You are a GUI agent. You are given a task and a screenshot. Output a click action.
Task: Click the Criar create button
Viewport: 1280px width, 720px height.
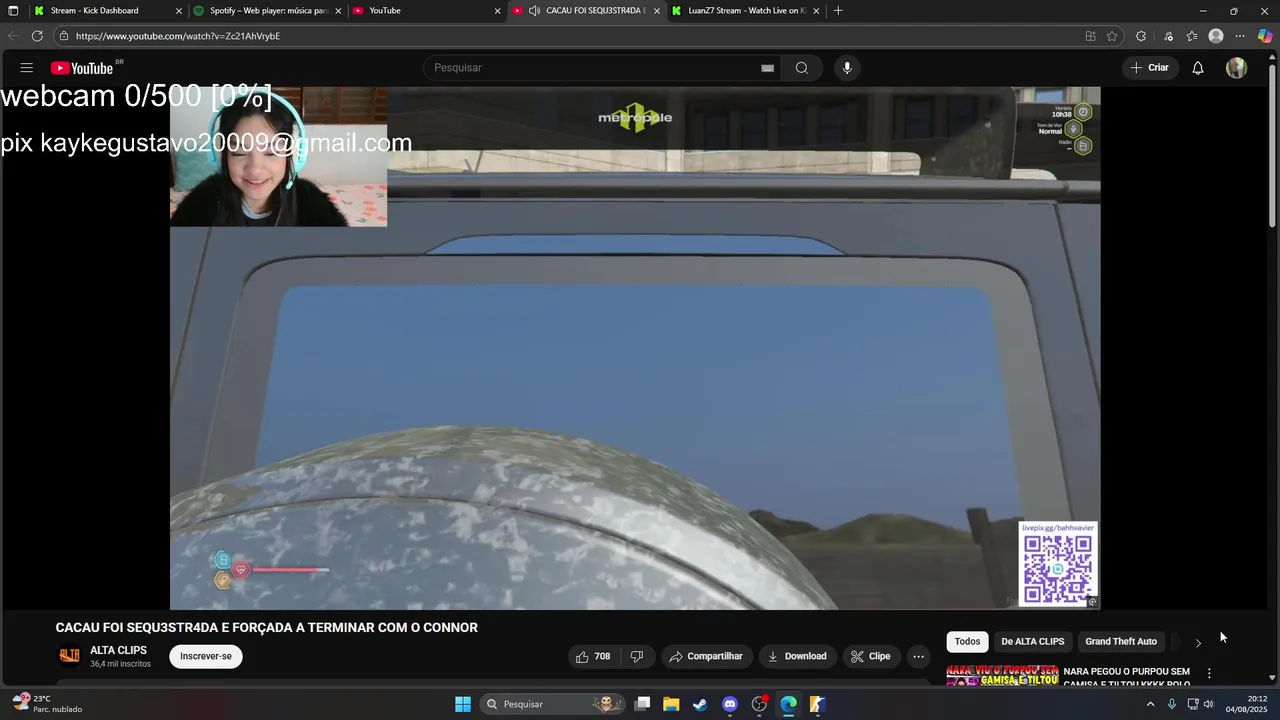pos(1149,68)
